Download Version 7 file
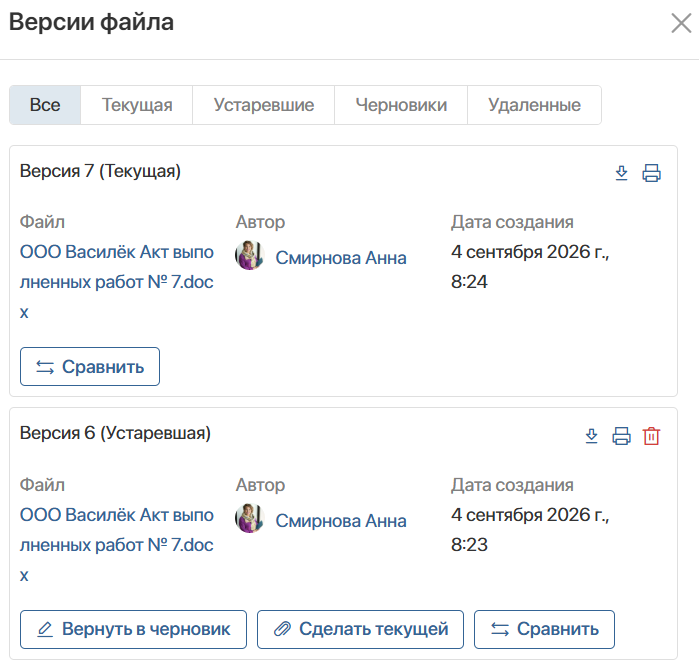Image resolution: width=699 pixels, height=664 pixels. (x=621, y=173)
